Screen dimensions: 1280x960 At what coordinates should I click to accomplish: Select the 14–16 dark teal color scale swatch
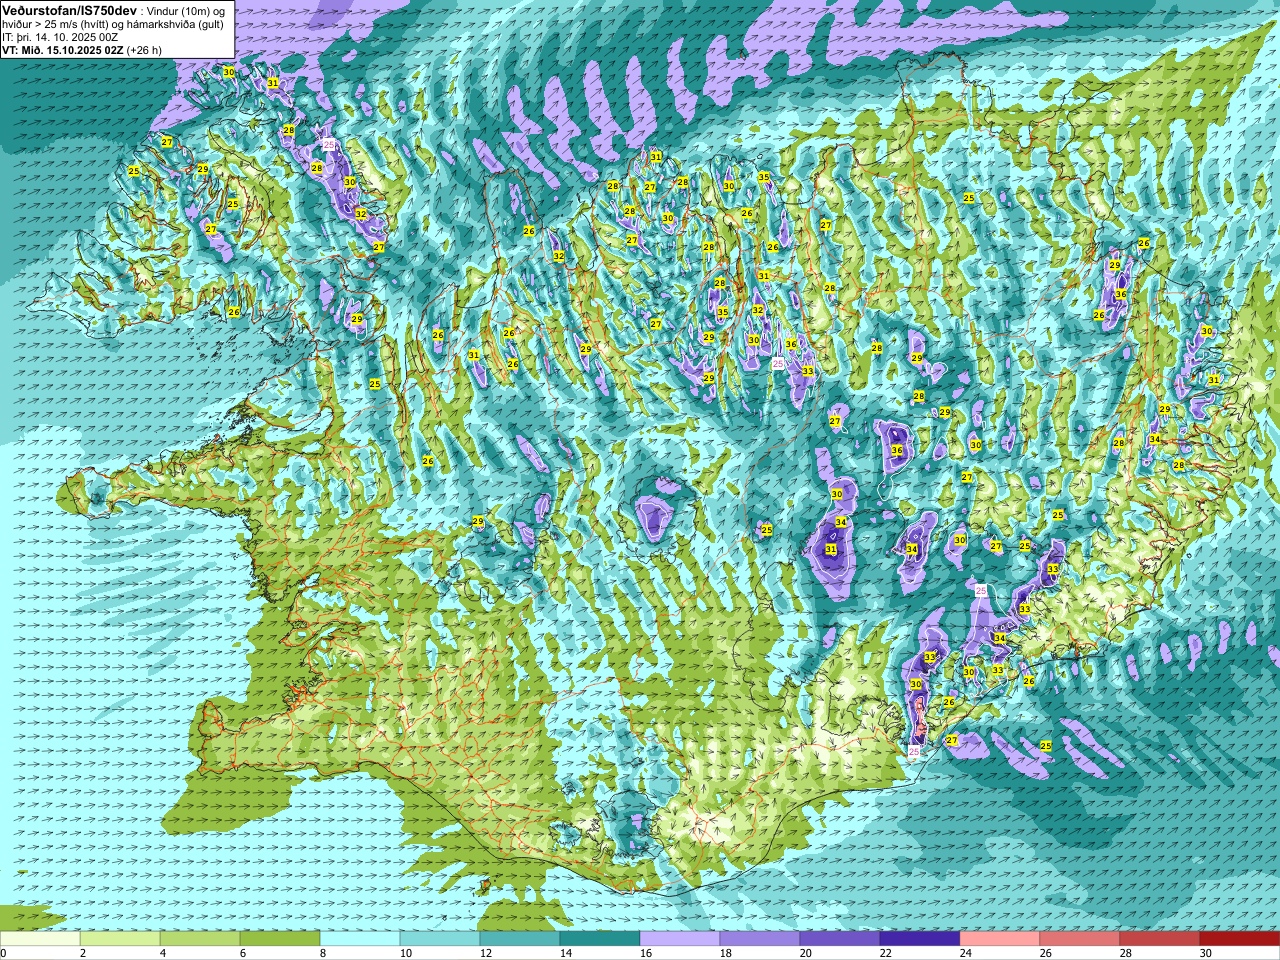600,938
